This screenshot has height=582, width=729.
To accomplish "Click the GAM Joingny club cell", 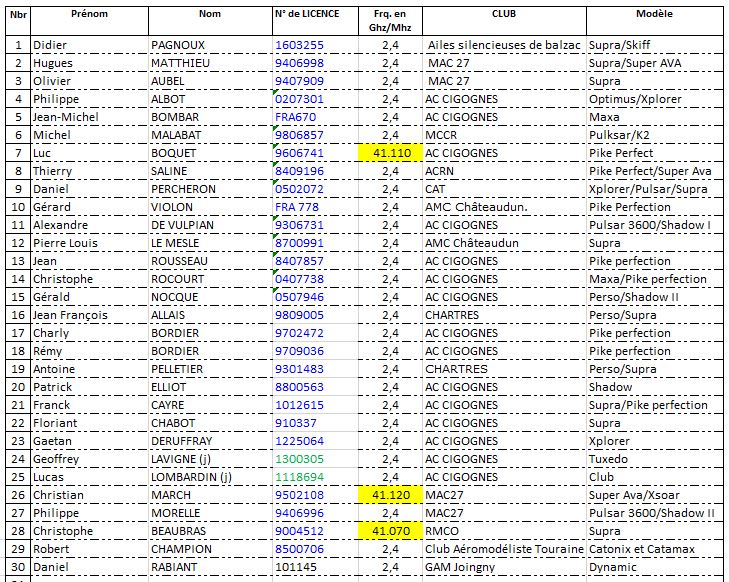I will pos(504,567).
